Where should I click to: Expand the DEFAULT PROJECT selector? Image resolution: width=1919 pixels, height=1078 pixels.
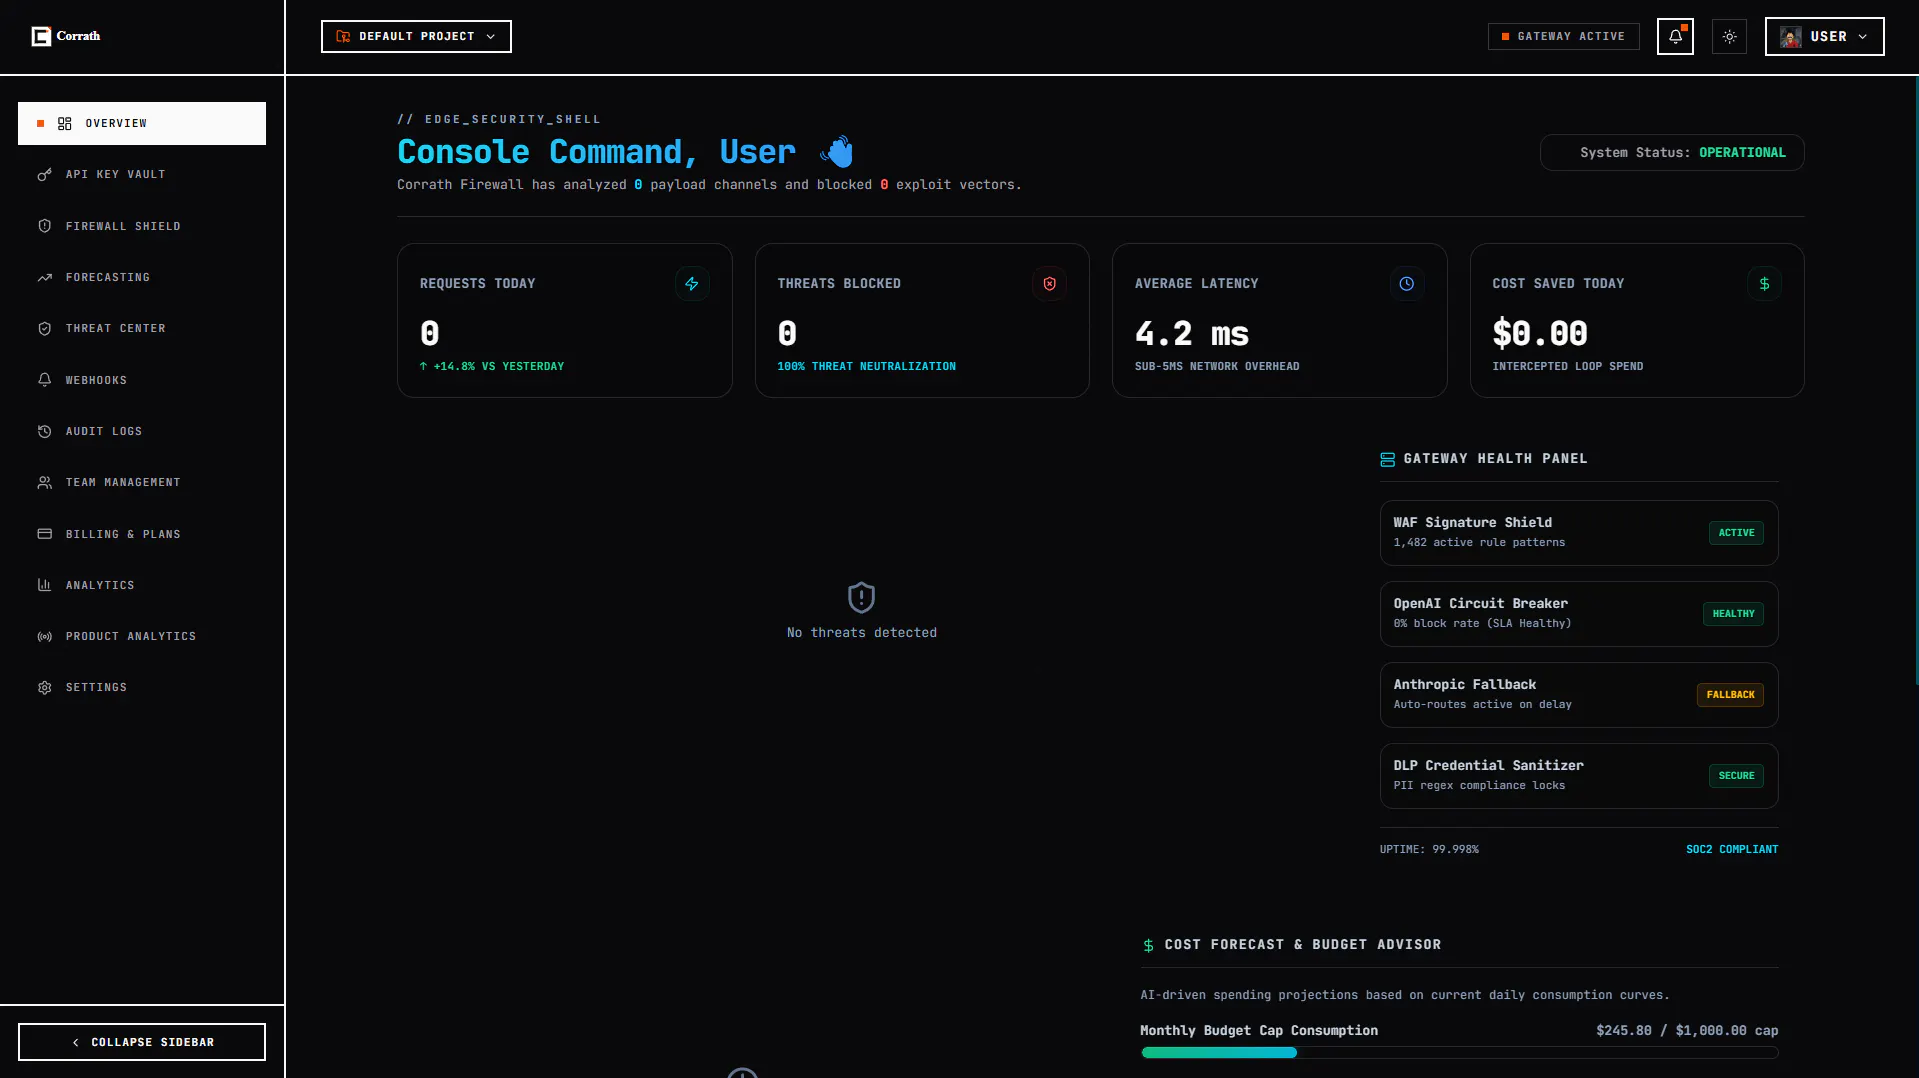(416, 36)
